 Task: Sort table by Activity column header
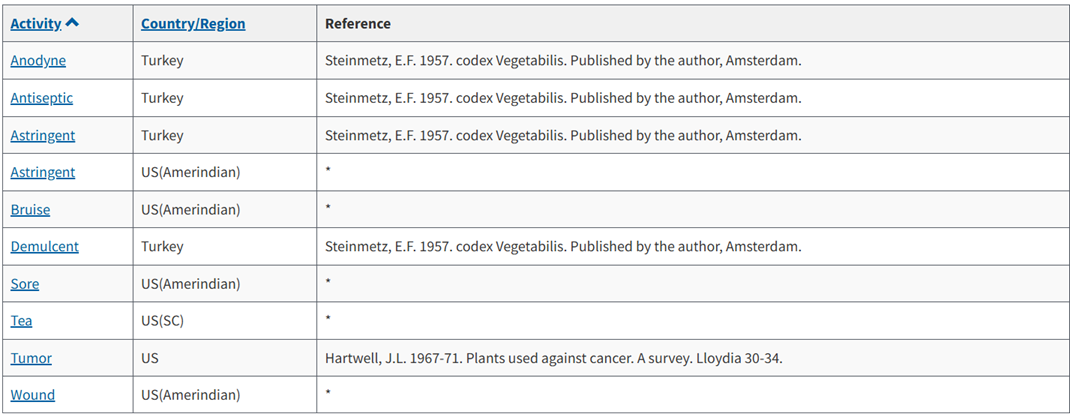pyautogui.click(x=35, y=24)
